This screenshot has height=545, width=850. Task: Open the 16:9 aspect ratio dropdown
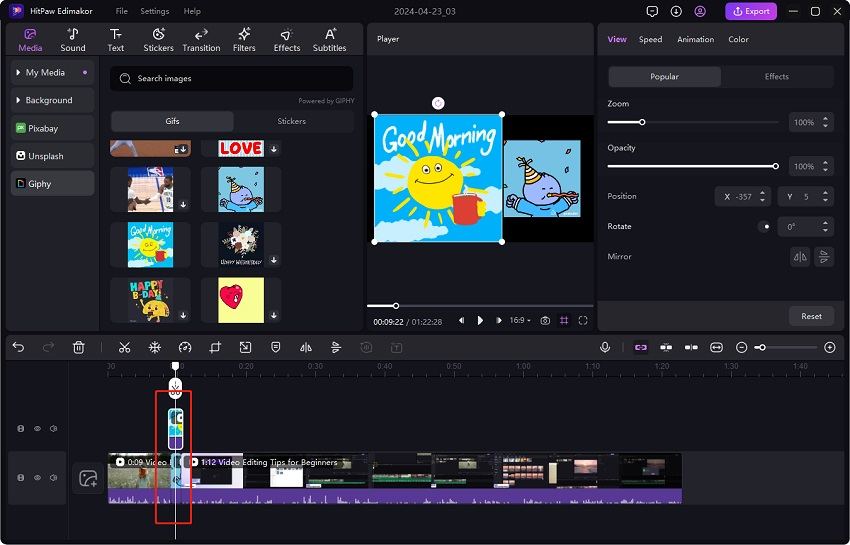[x=520, y=320]
